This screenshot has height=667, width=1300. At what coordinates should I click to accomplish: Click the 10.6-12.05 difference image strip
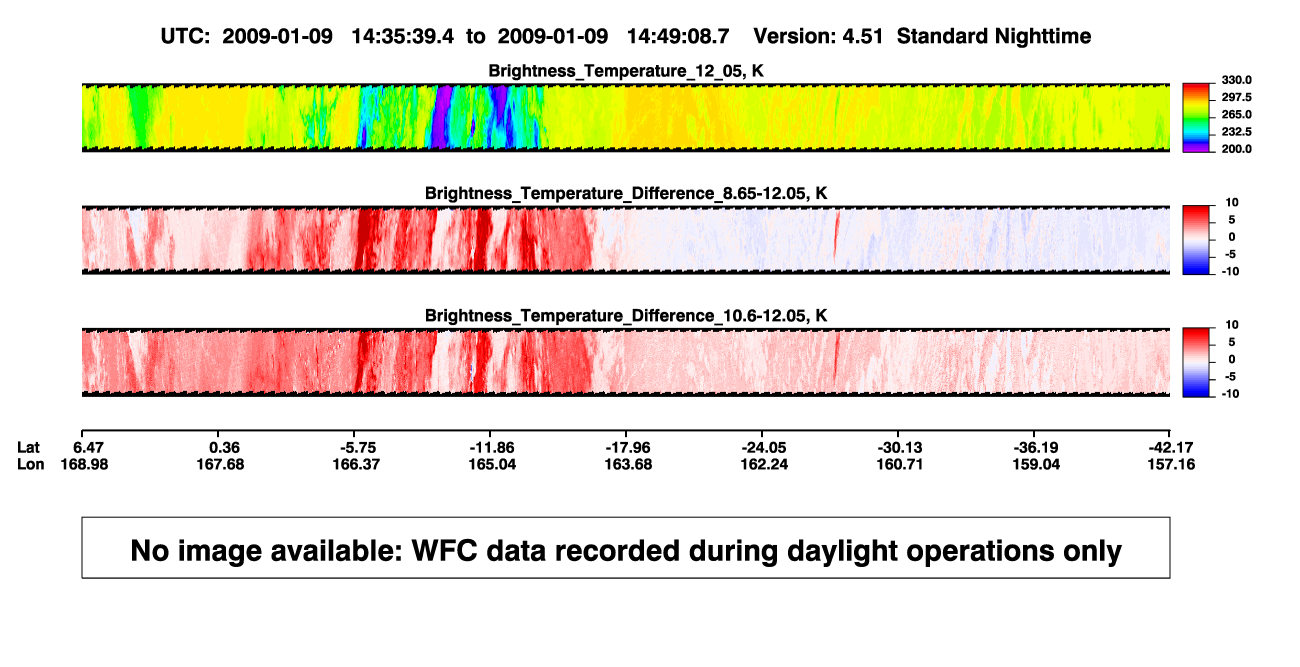[626, 362]
